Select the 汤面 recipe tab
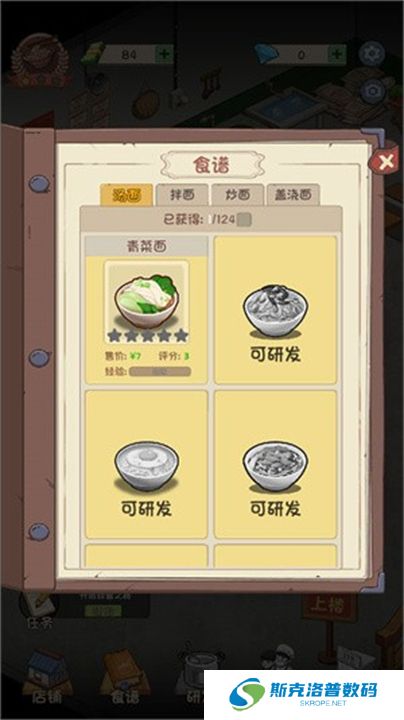The width and height of the screenshot is (404, 720). point(126,195)
